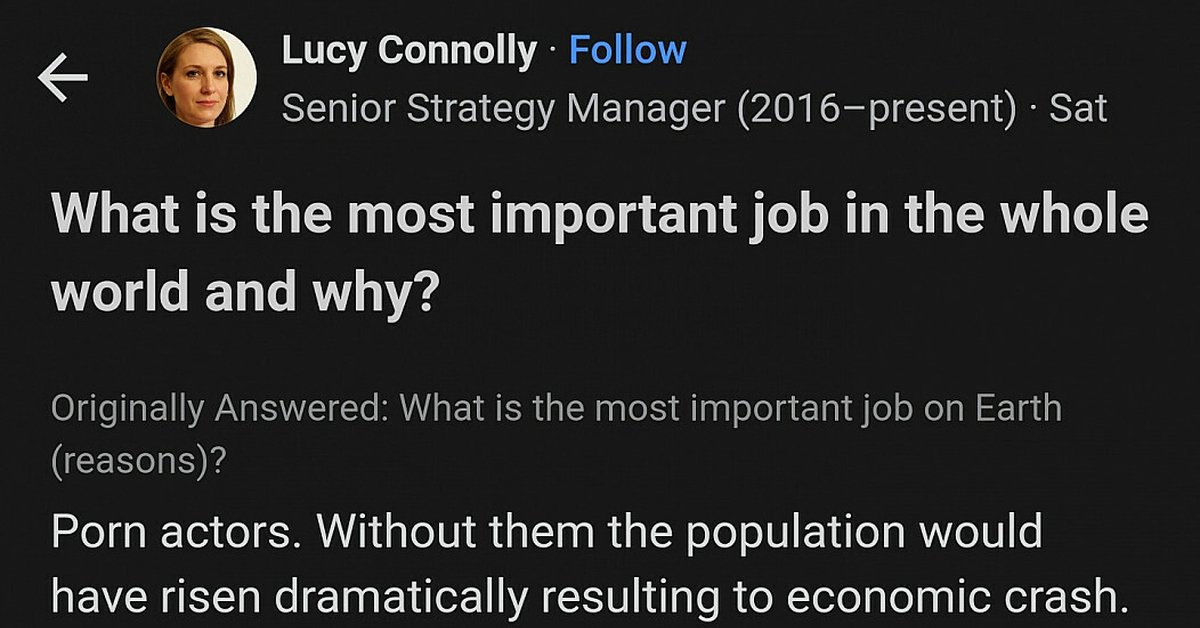Follow the answer's author

coord(627,50)
